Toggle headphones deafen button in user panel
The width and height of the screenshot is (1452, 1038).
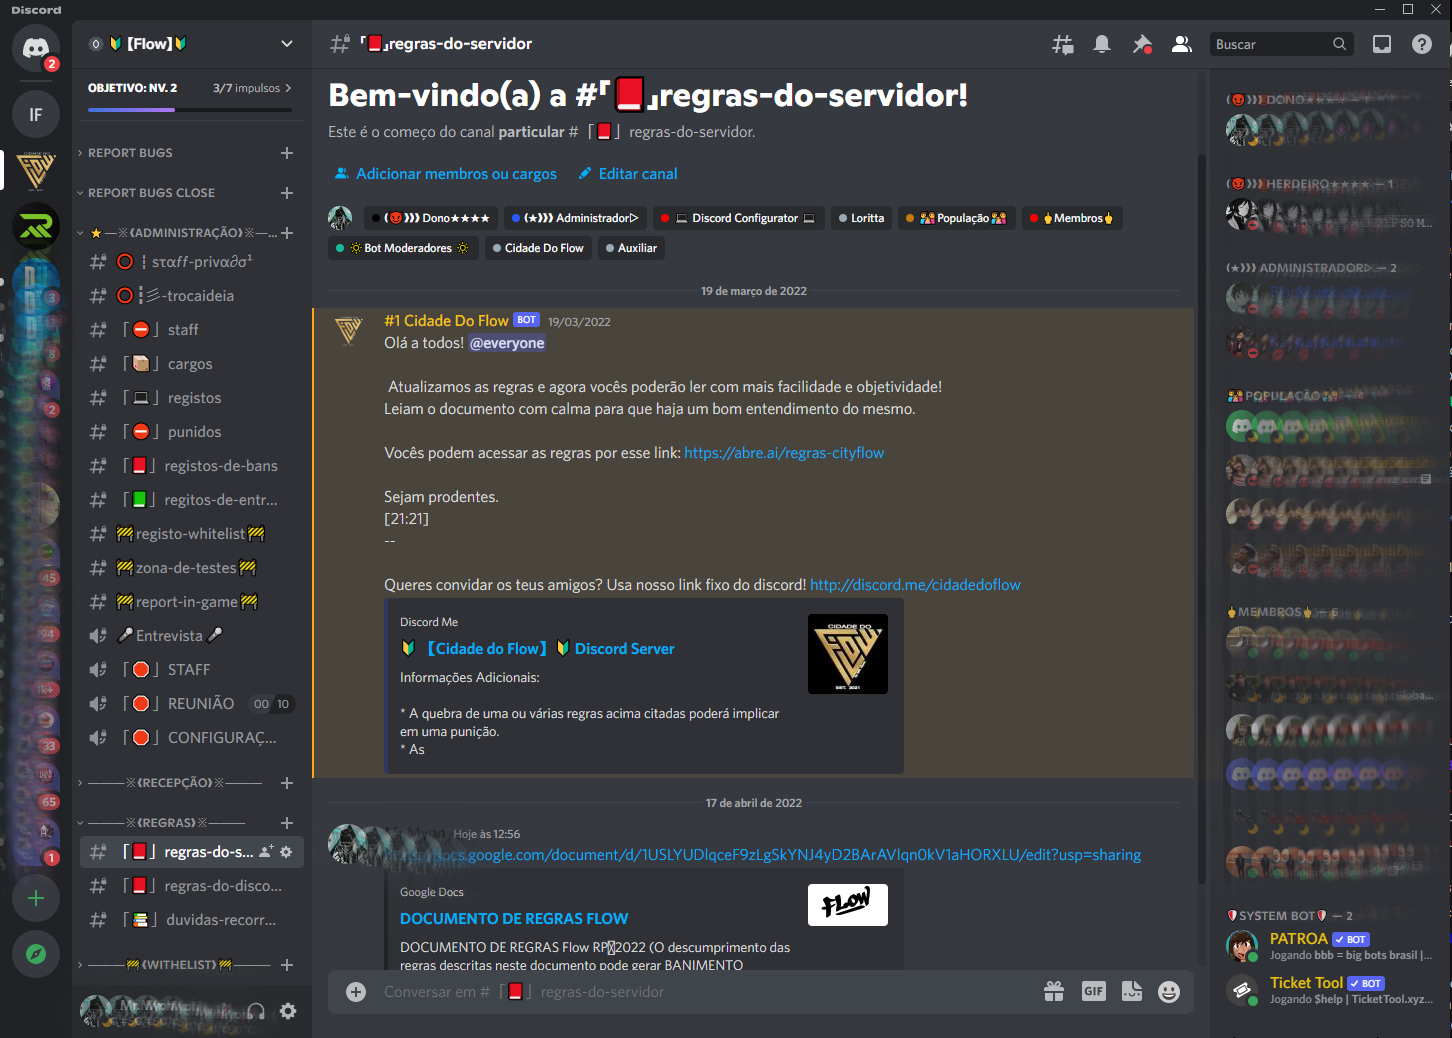coord(256,1011)
